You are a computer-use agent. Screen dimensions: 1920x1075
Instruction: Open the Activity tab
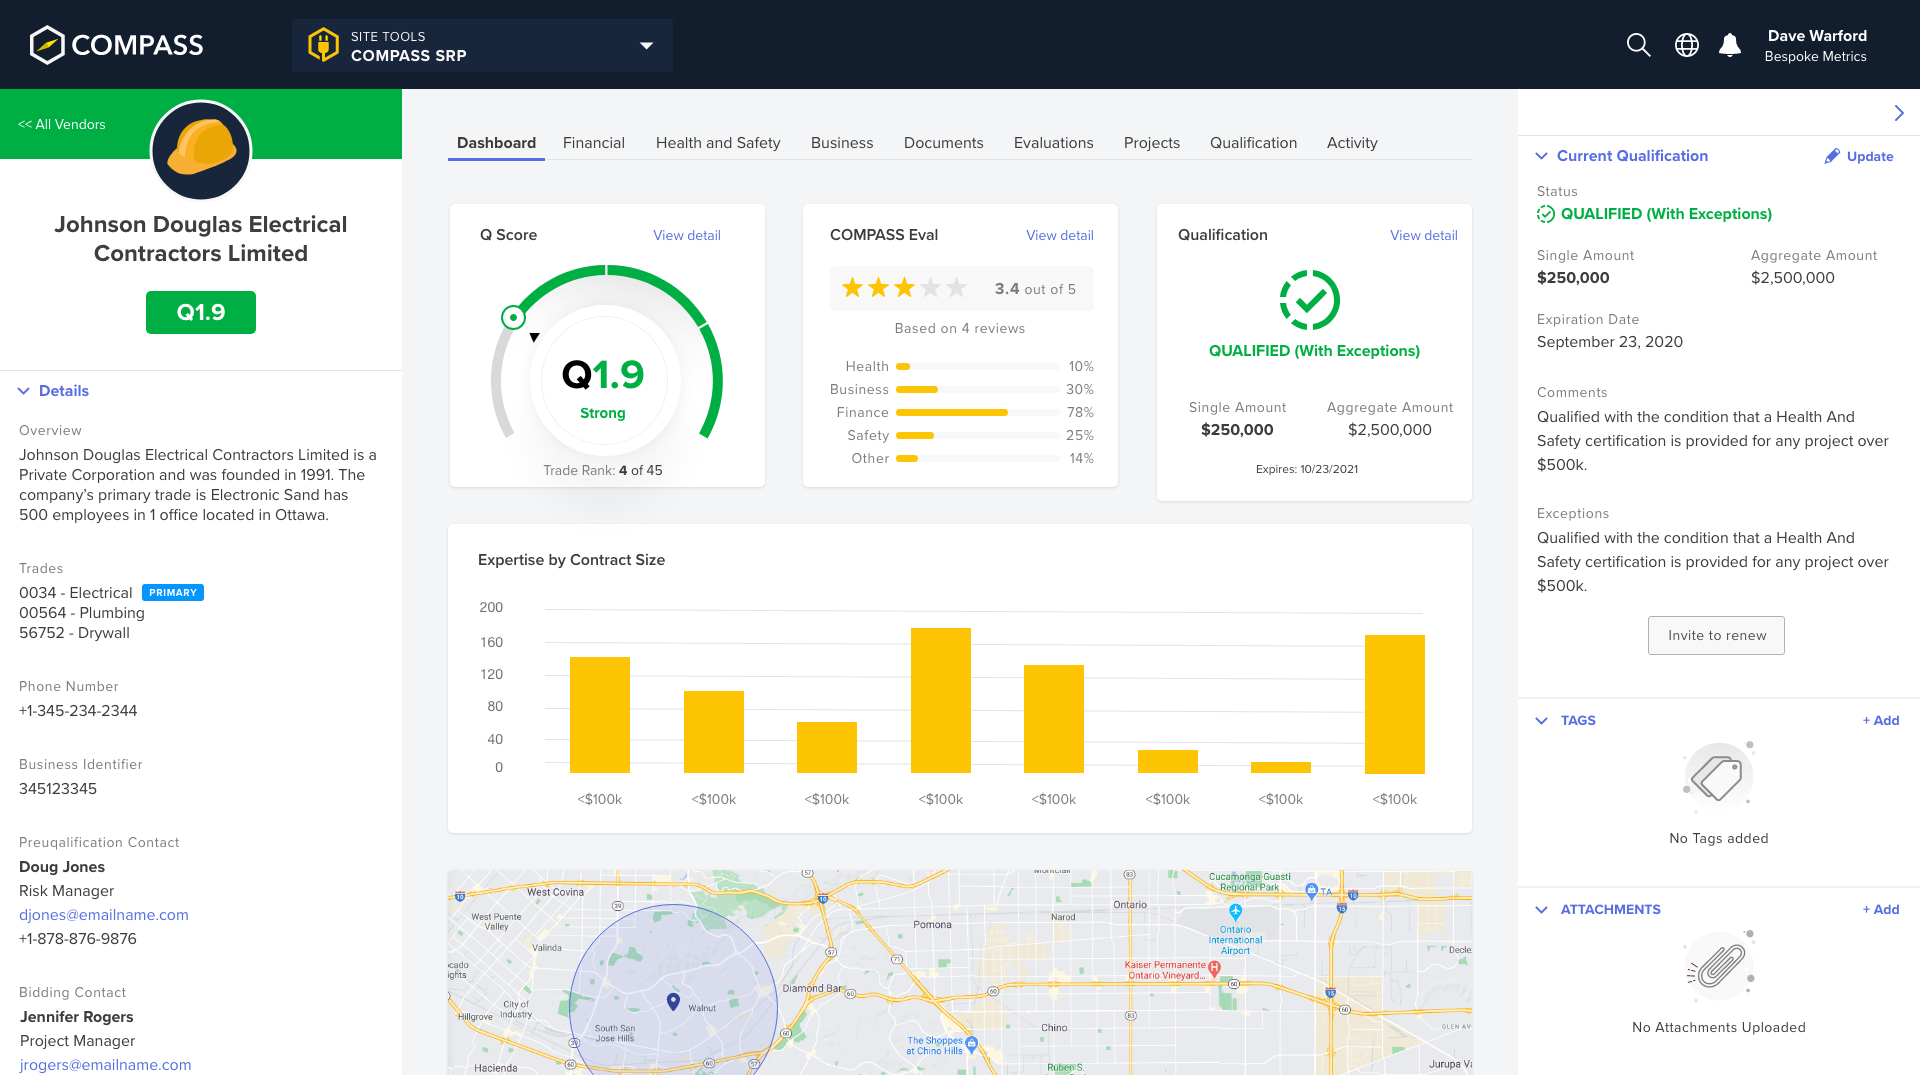point(1352,143)
